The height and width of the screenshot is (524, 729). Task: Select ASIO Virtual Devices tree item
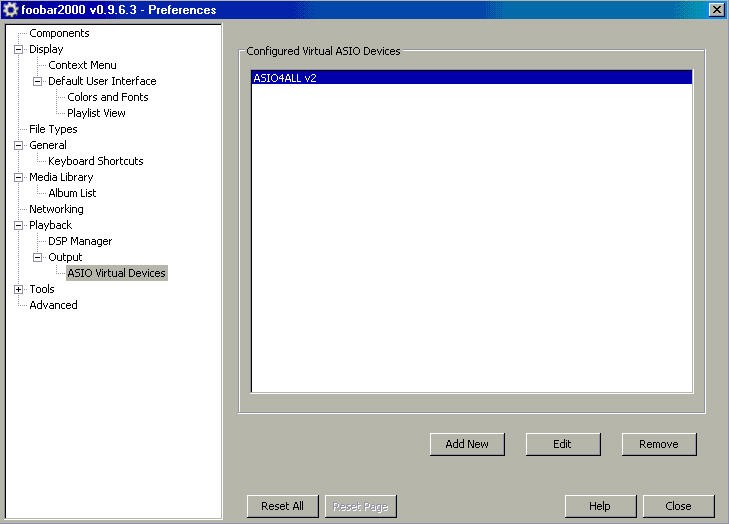117,273
